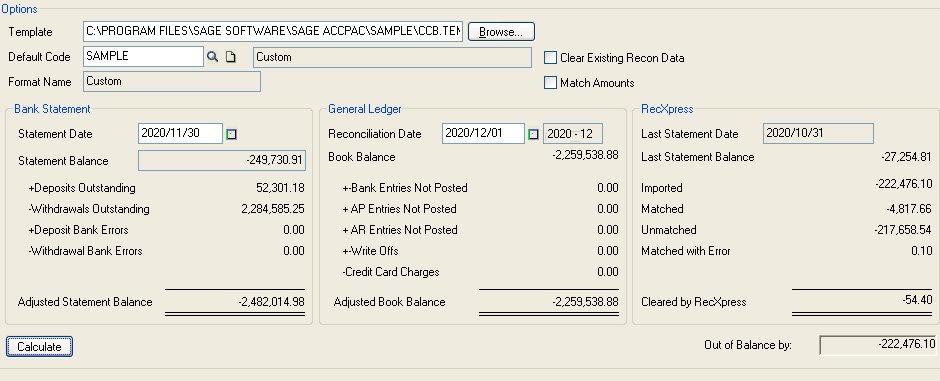Click the +AR Entries Not Posted label
Screen dimensions: 940x381
400,230
